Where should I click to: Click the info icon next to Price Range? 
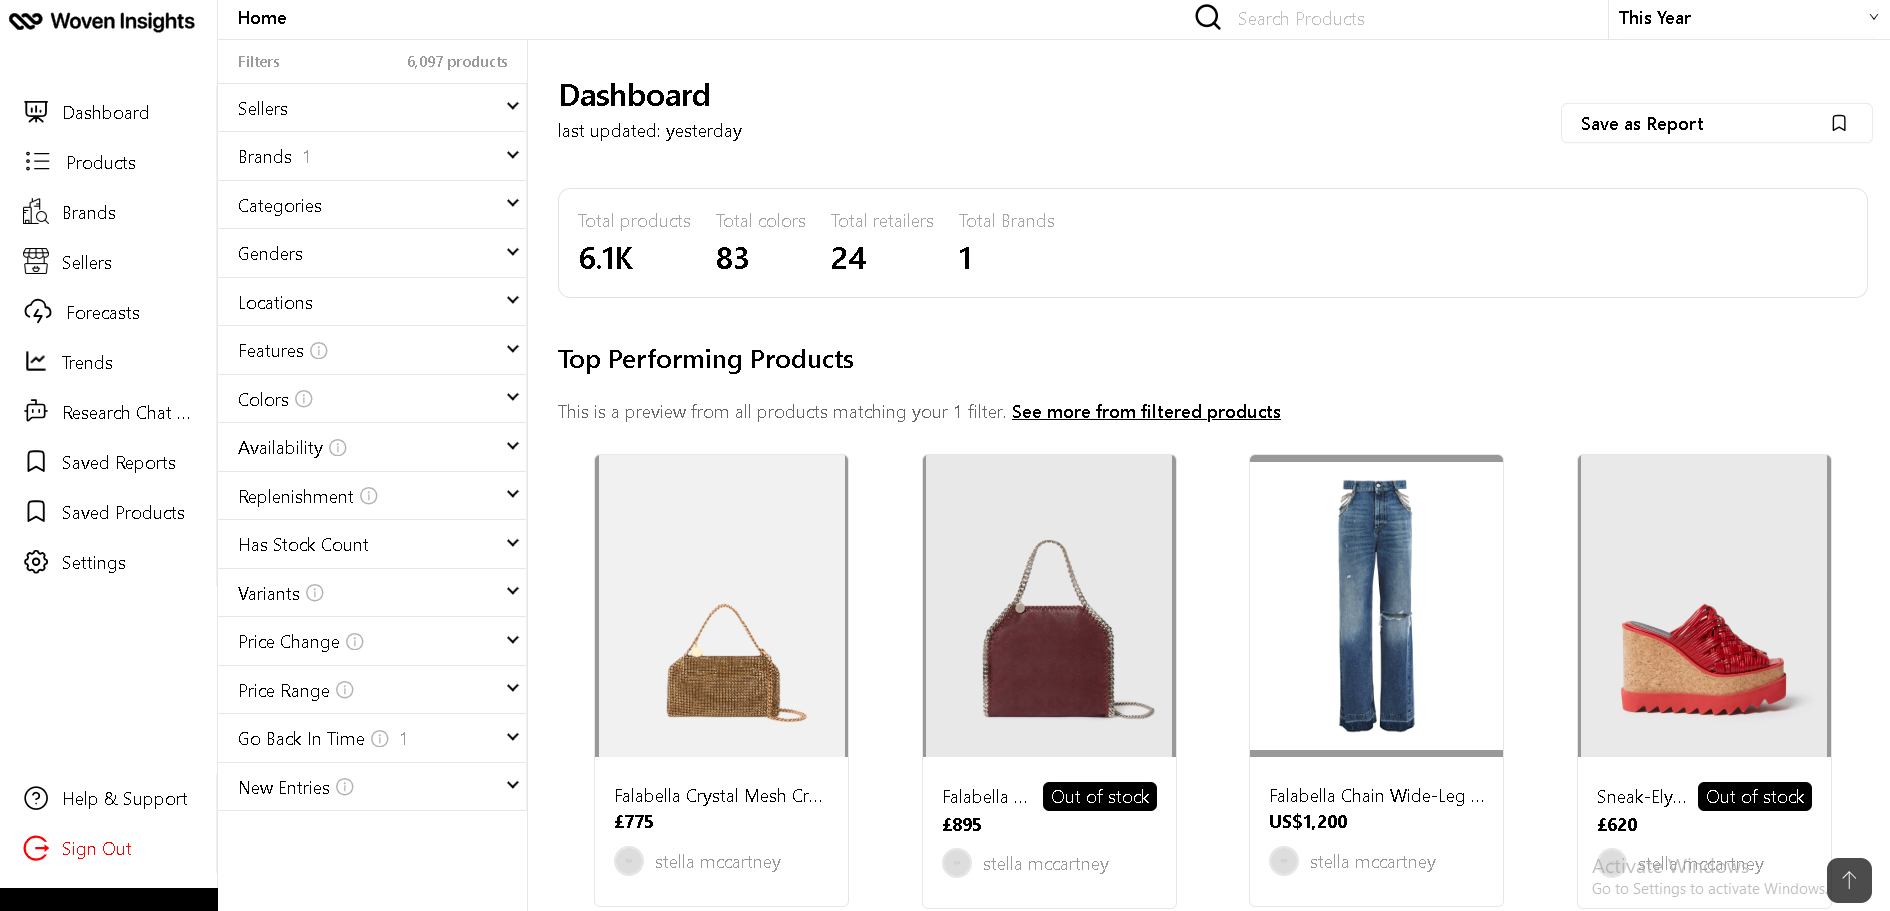click(345, 690)
